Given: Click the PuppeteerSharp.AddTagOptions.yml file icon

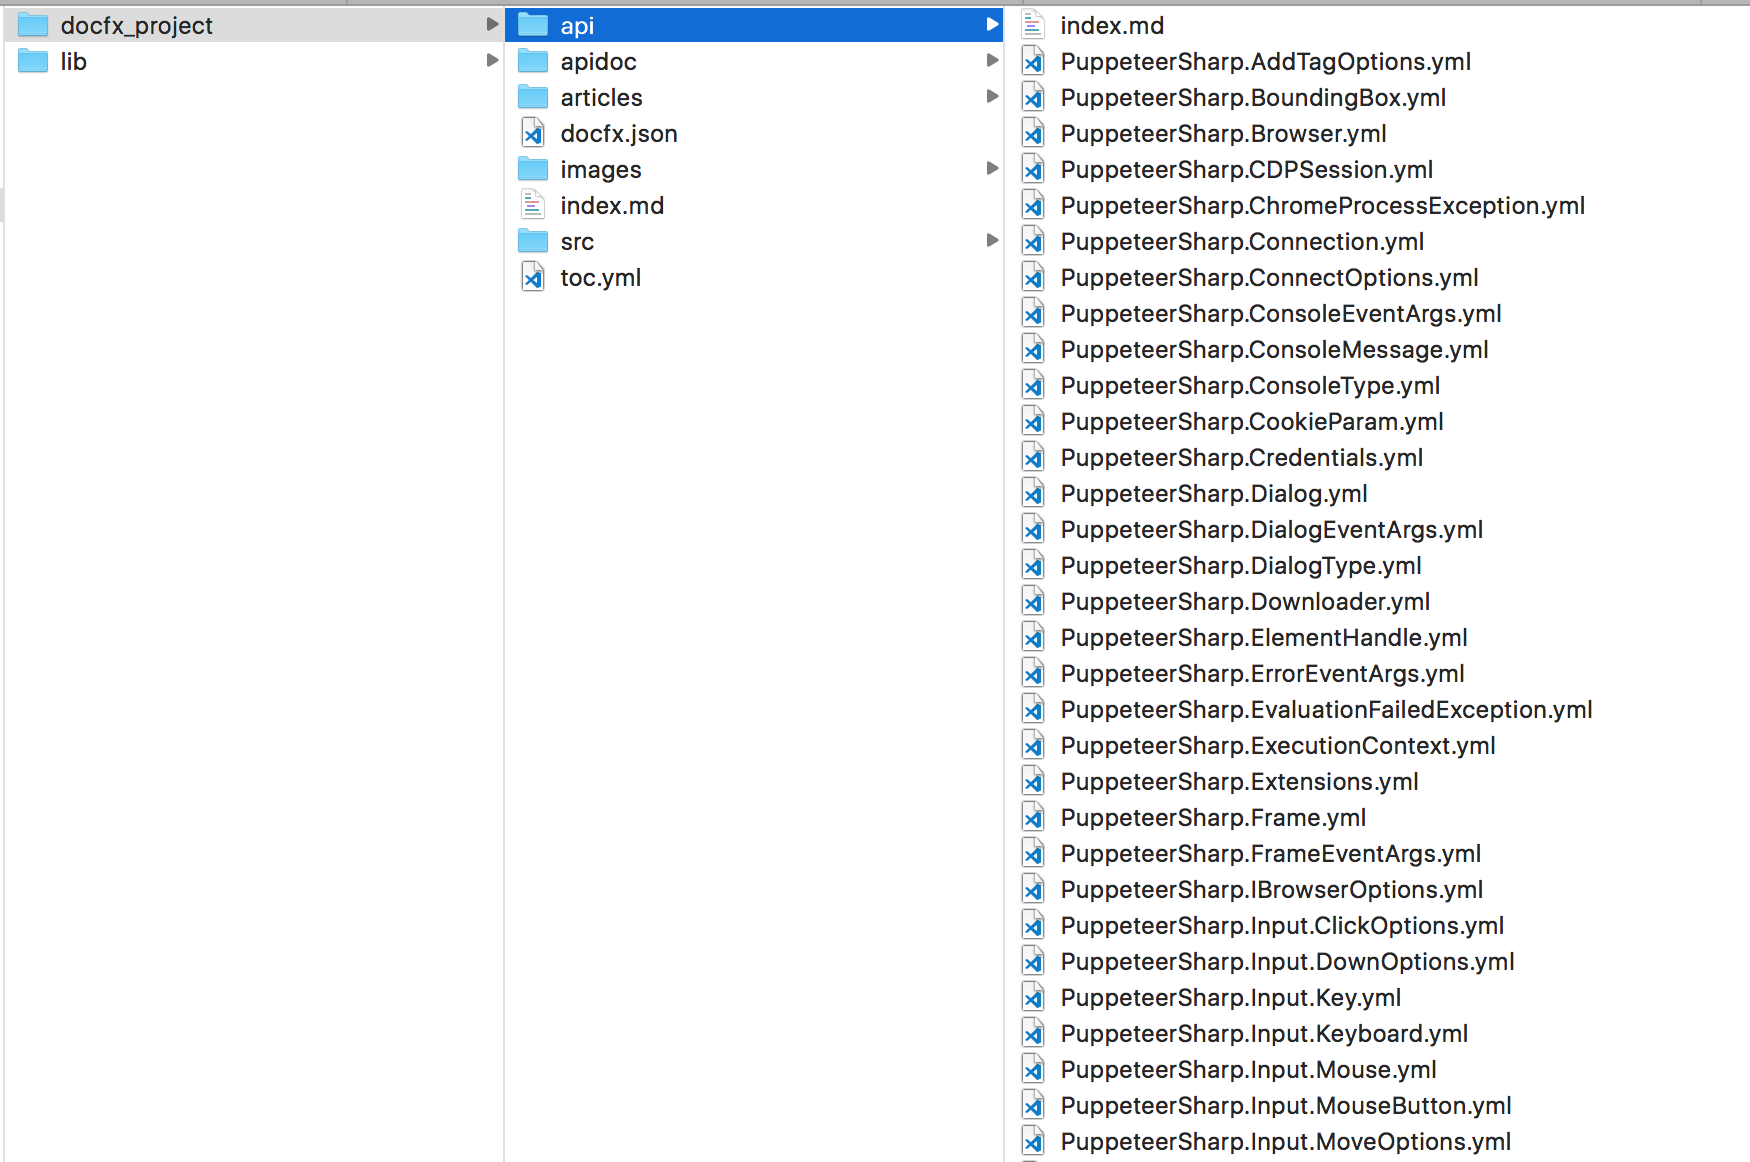Looking at the screenshot, I should [x=1033, y=61].
